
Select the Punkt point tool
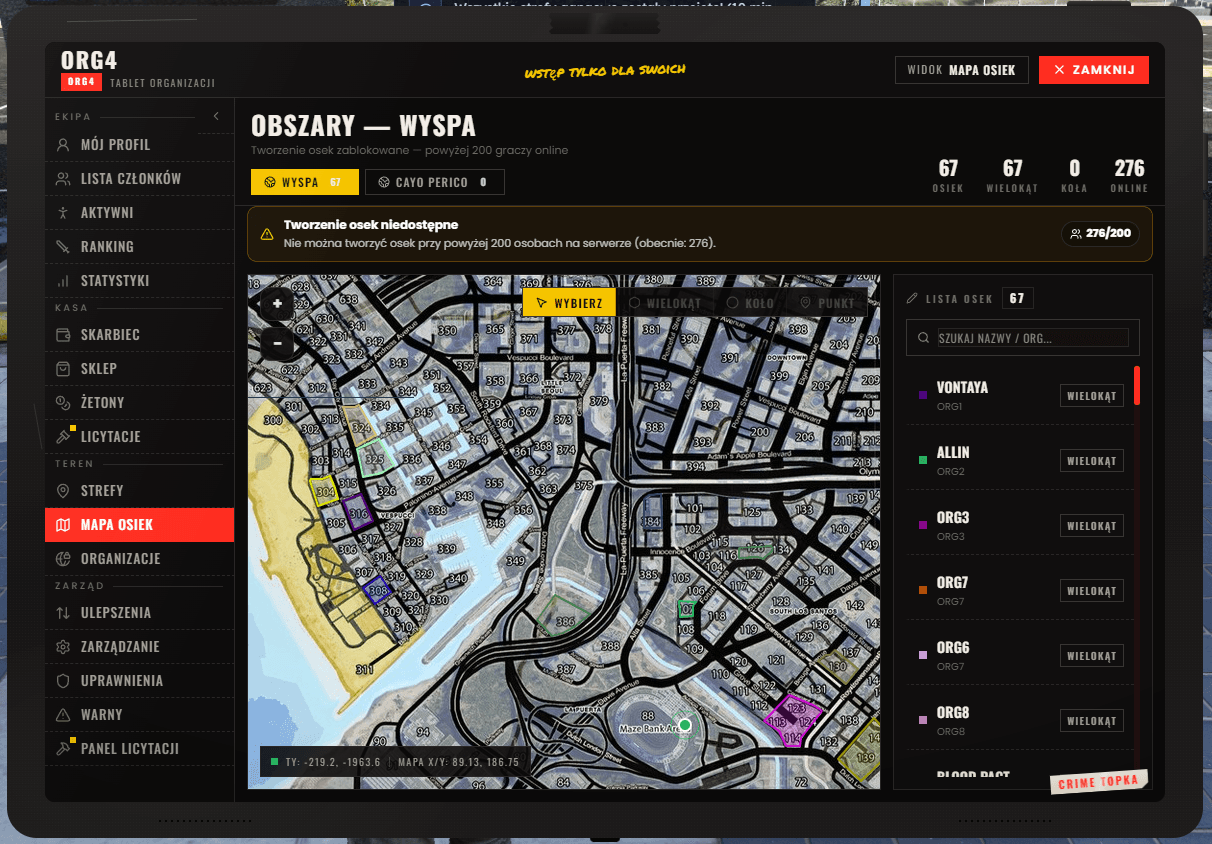828,303
